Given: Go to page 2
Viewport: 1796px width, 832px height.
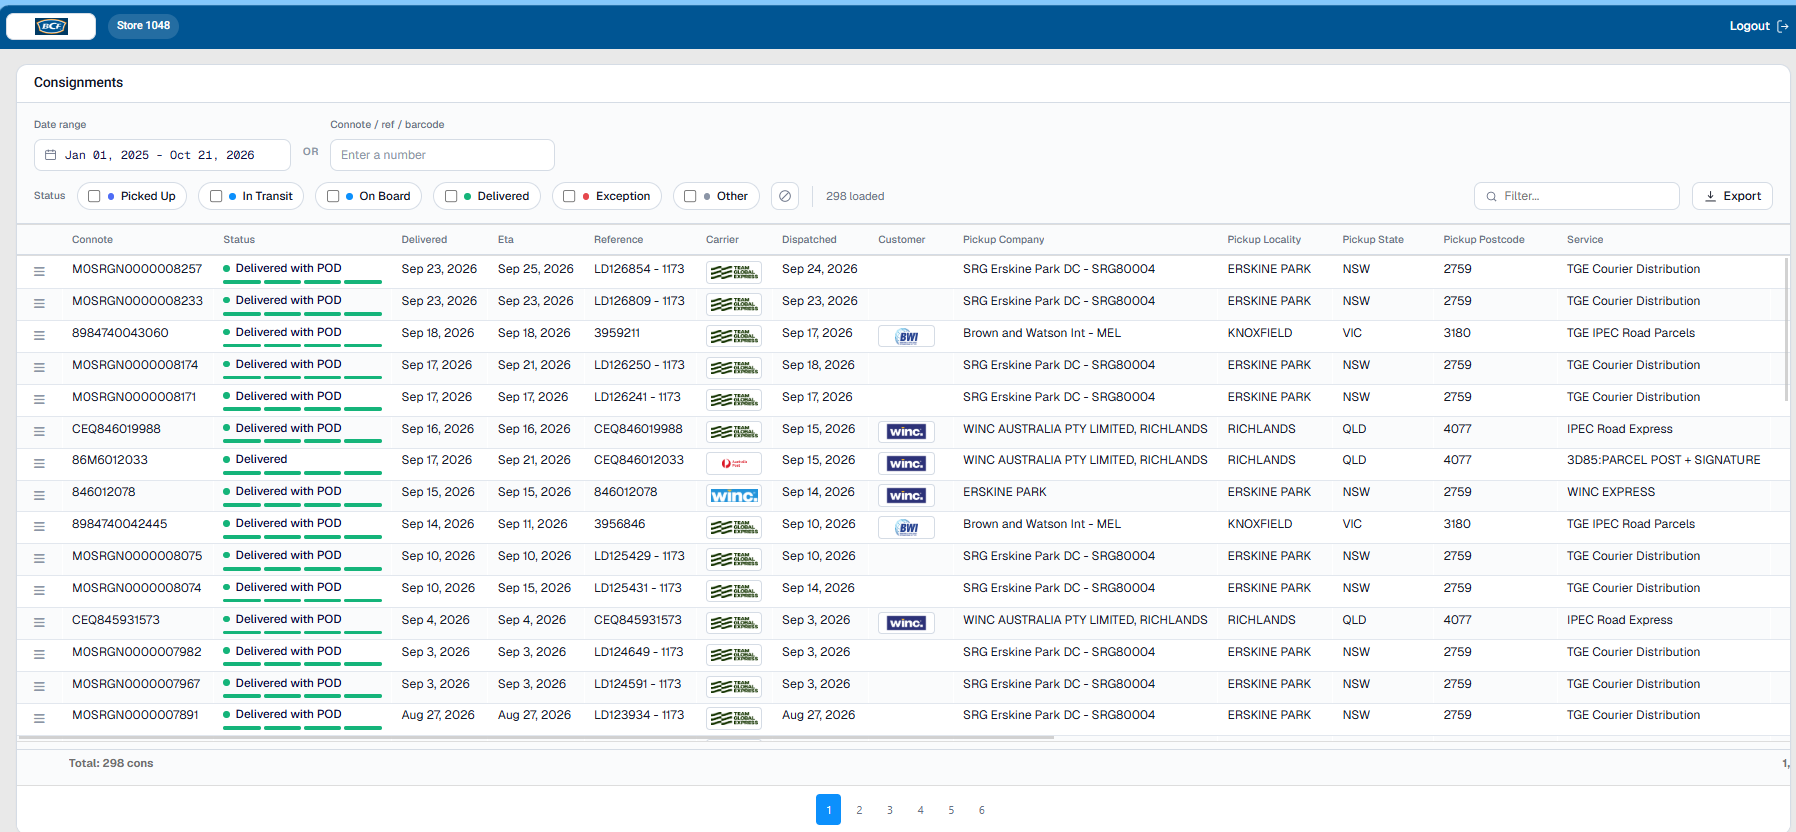Looking at the screenshot, I should pyautogui.click(x=859, y=810).
